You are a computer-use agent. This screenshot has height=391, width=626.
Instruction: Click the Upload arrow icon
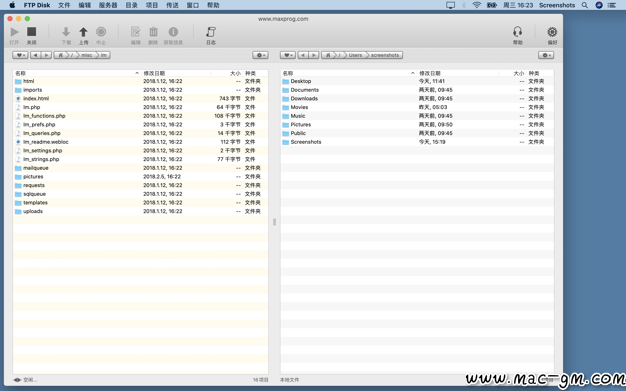click(x=83, y=32)
